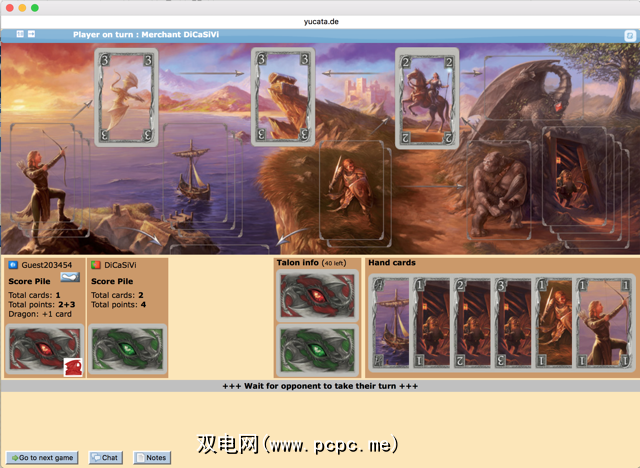Click the treasure chest 3 card on the board
Viewport: 640px width, 468px height.
(x=283, y=96)
